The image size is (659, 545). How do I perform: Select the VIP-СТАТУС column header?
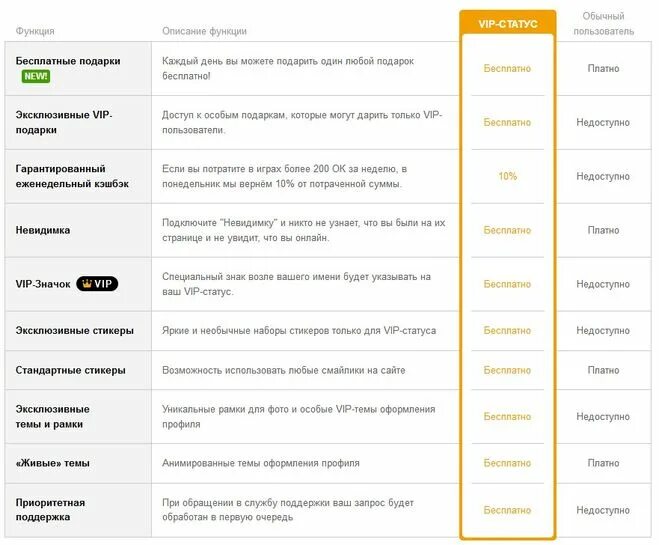tap(508, 24)
